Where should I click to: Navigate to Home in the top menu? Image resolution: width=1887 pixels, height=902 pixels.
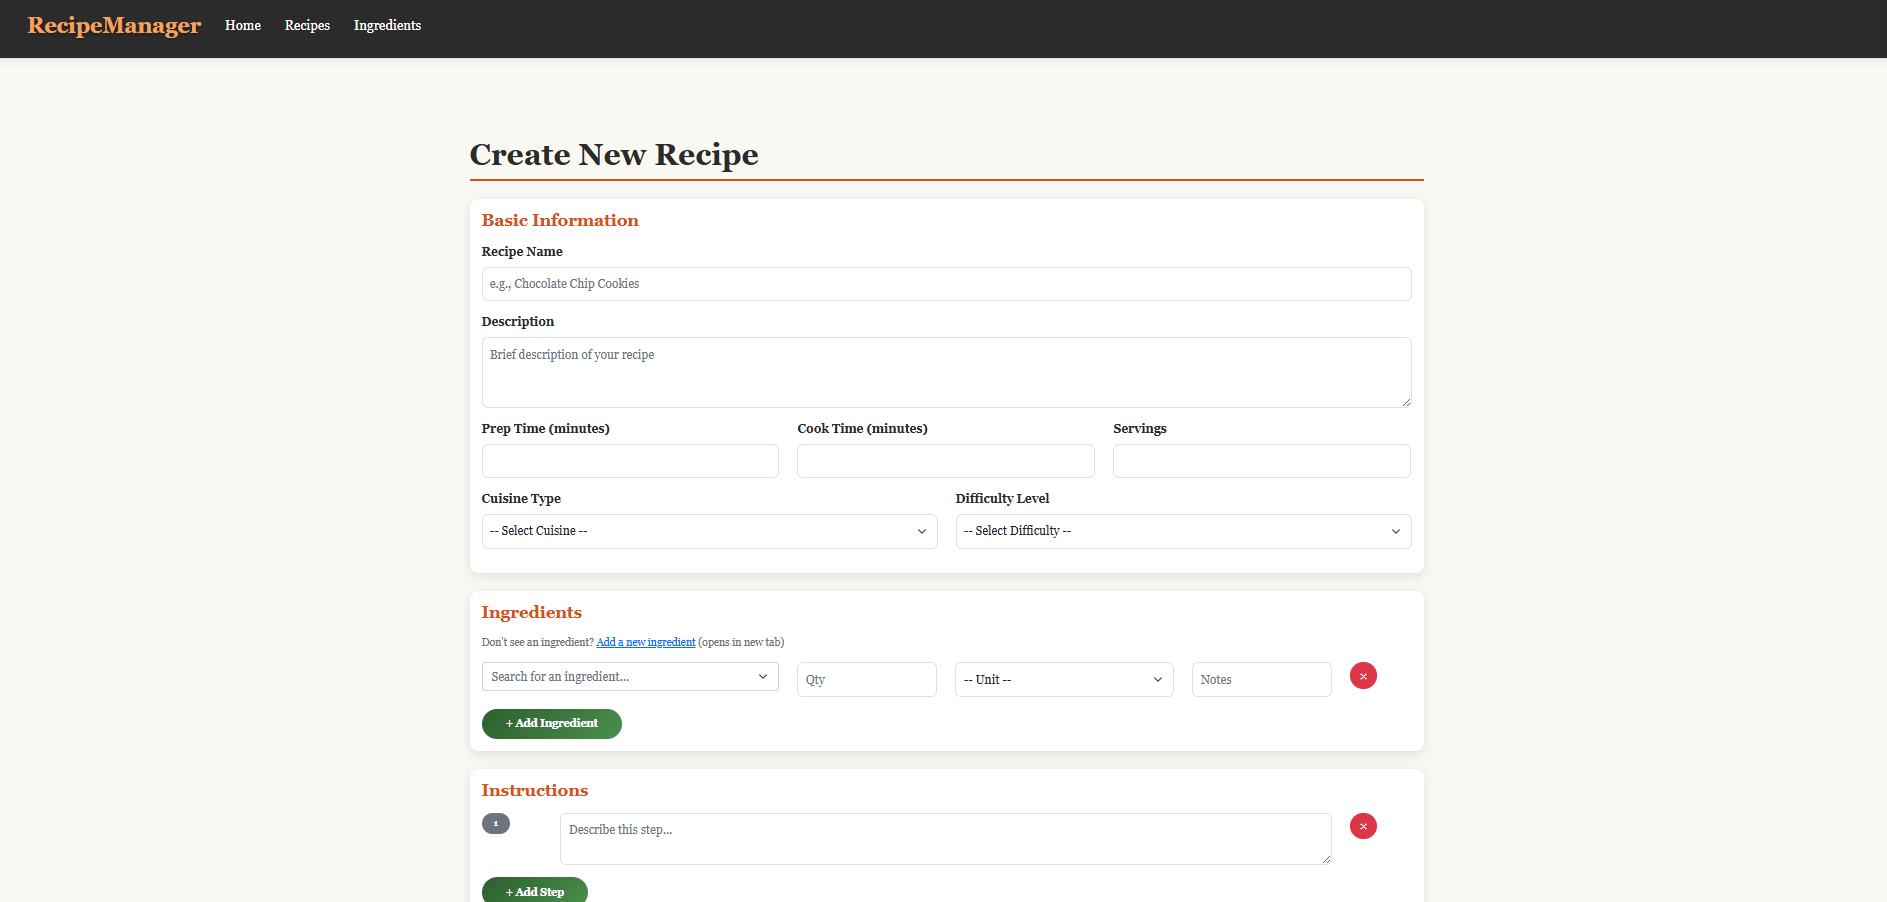pos(242,26)
